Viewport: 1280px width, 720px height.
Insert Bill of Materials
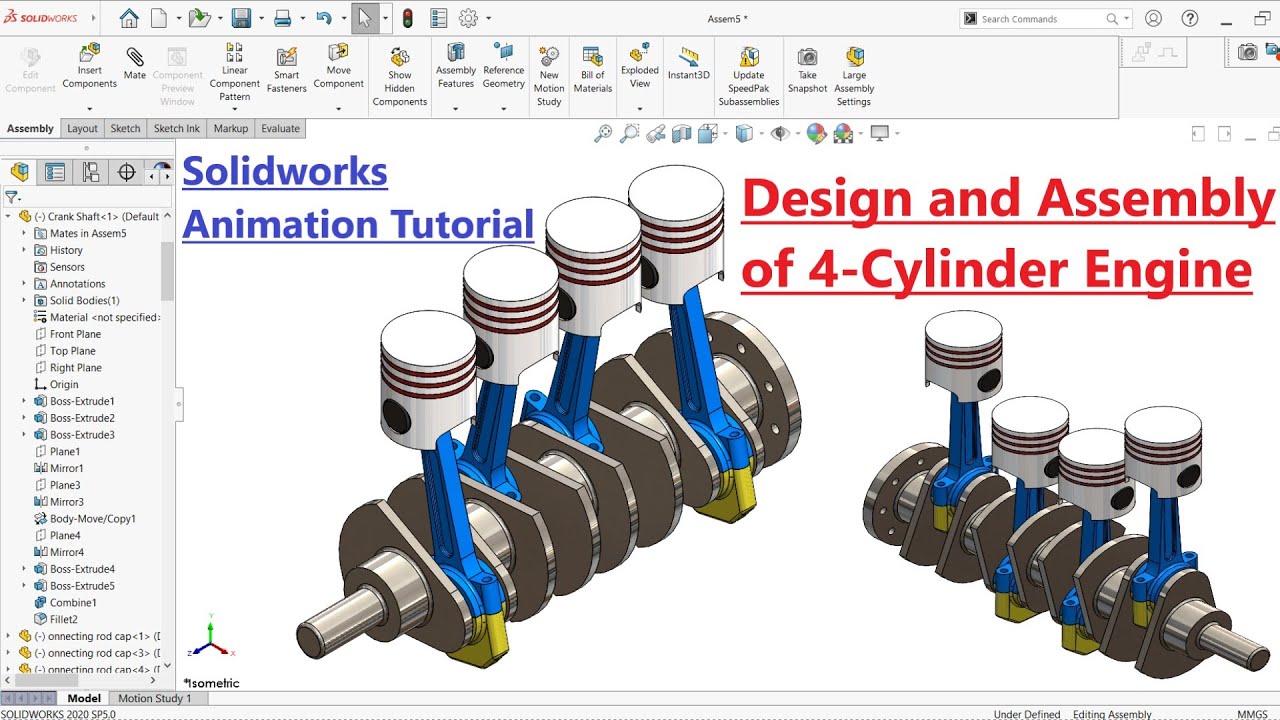pos(593,70)
